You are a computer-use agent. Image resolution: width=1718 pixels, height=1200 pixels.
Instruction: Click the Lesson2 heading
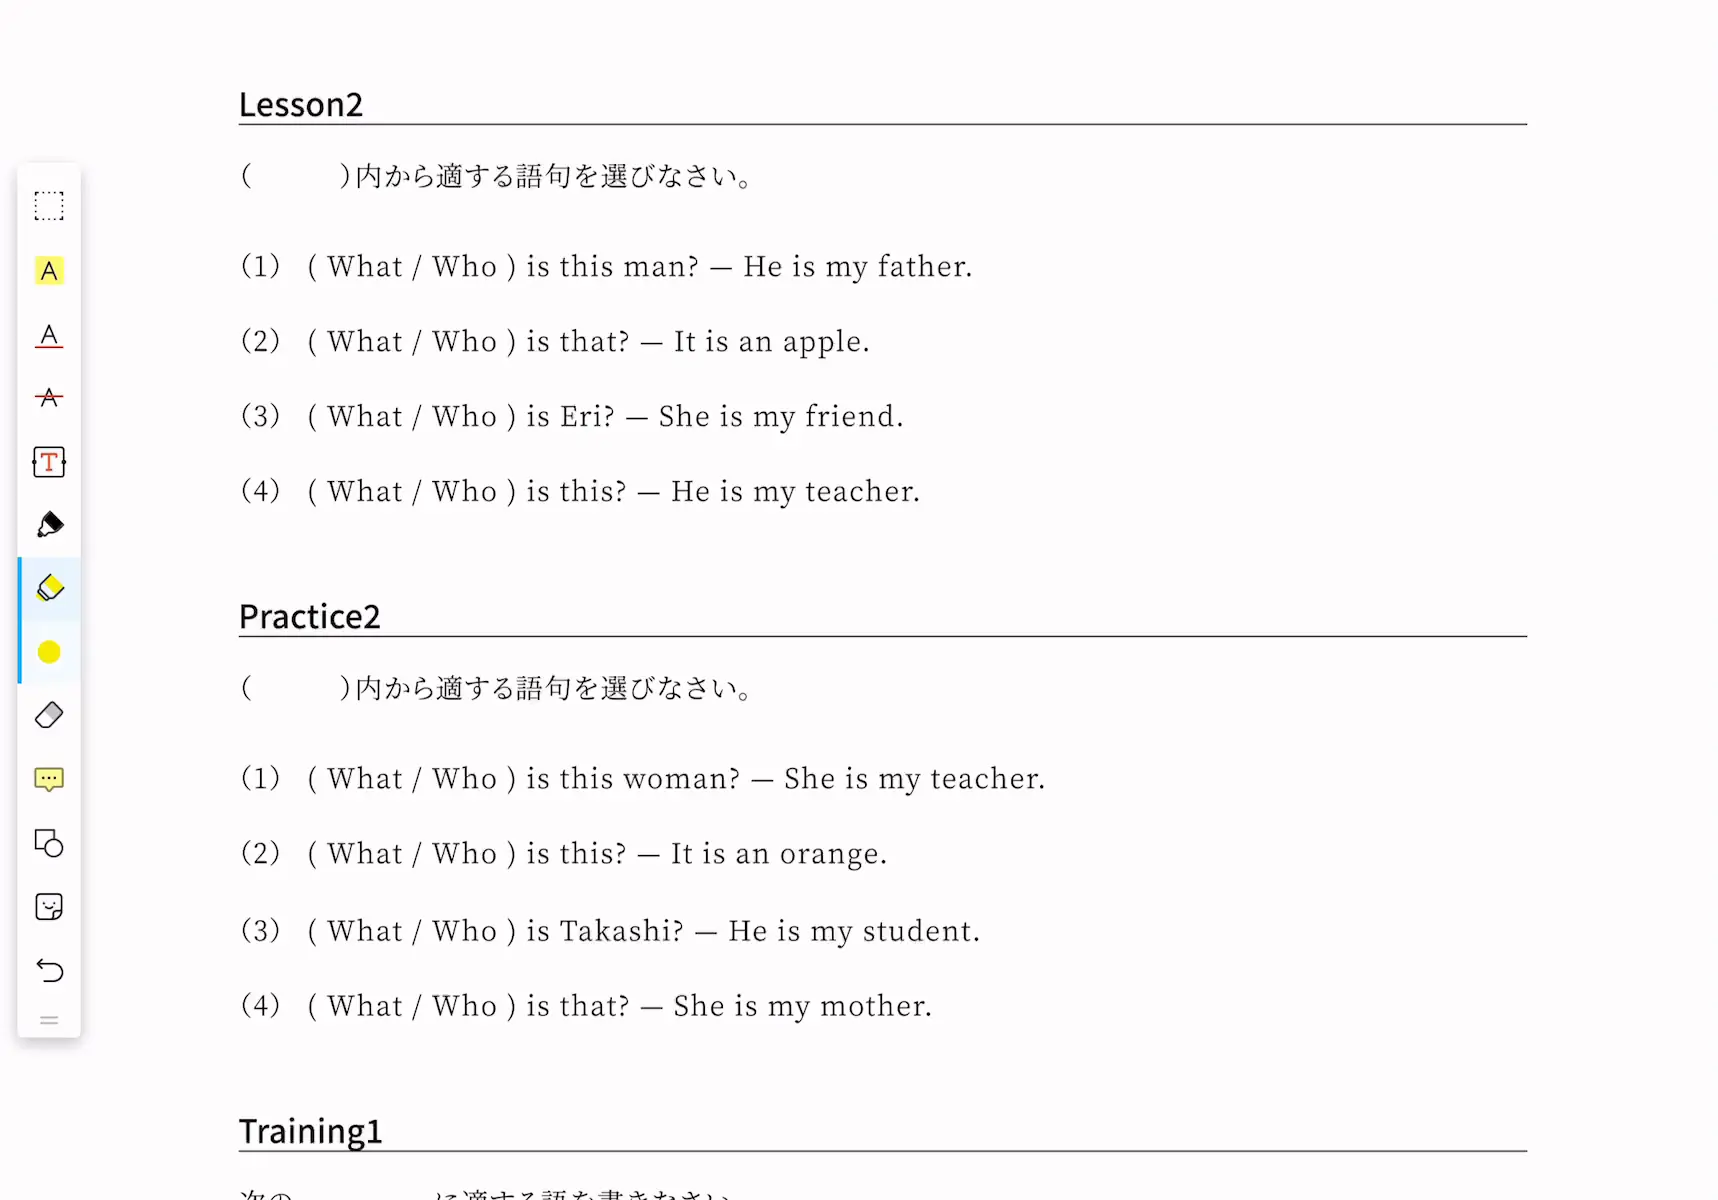[300, 104]
